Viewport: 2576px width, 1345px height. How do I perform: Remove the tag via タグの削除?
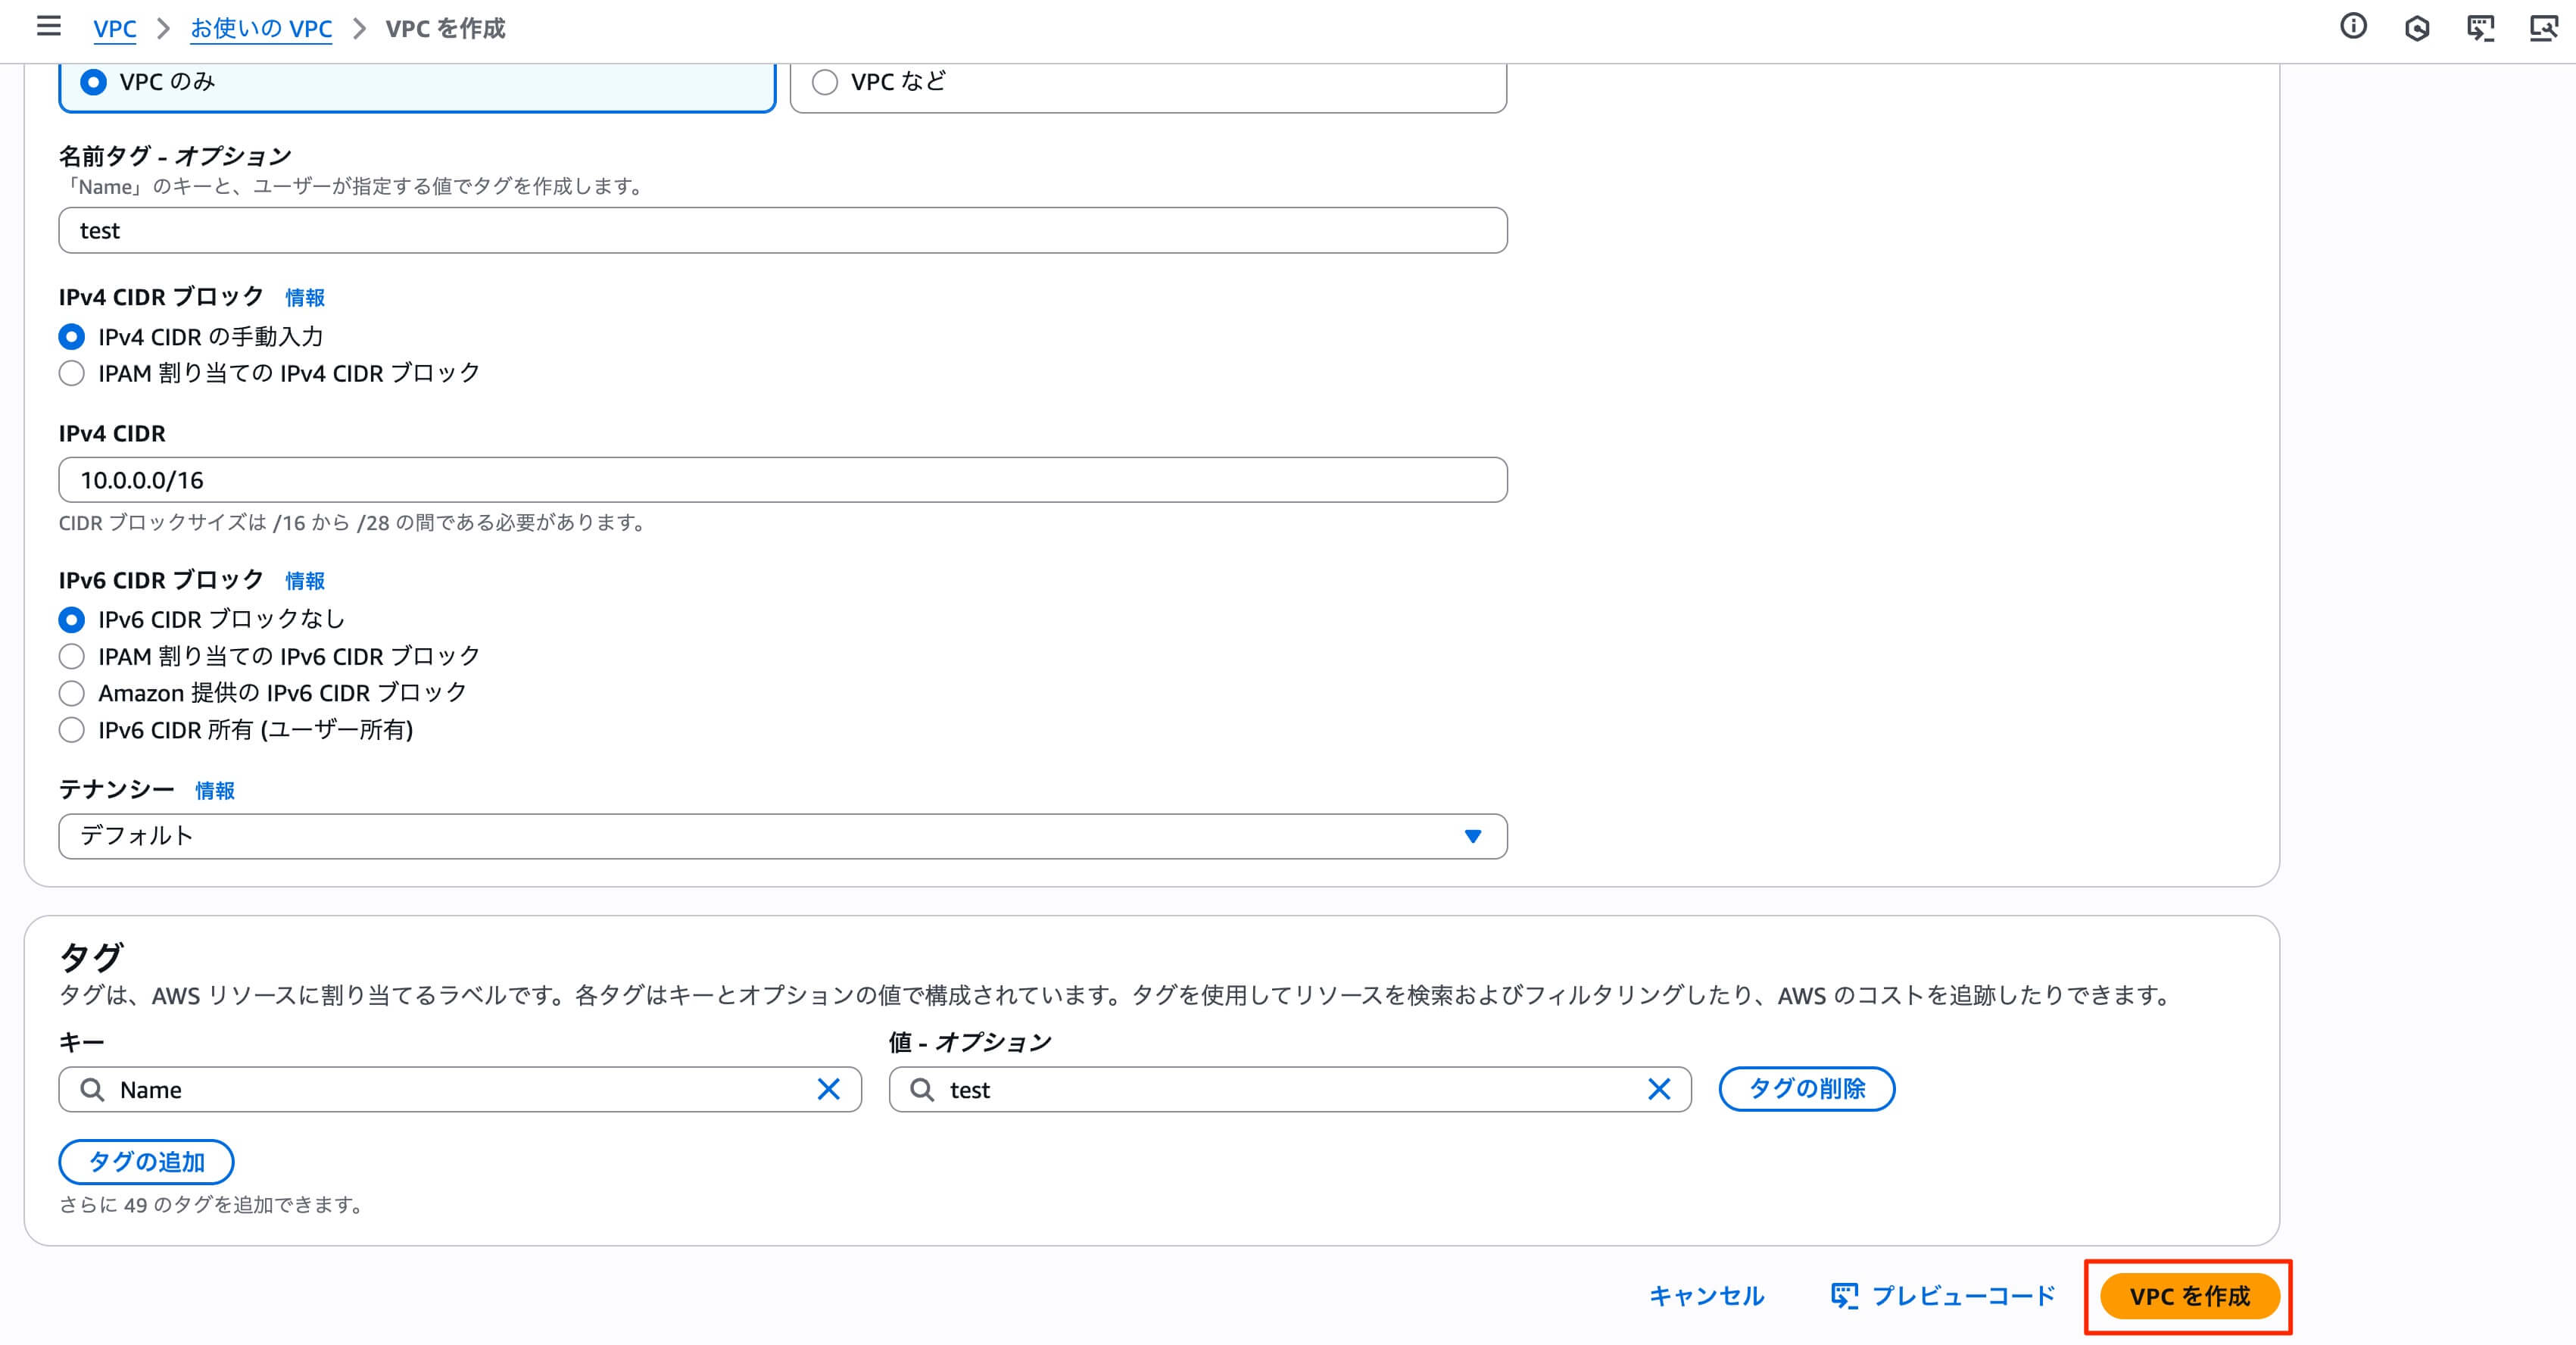pos(1806,1089)
